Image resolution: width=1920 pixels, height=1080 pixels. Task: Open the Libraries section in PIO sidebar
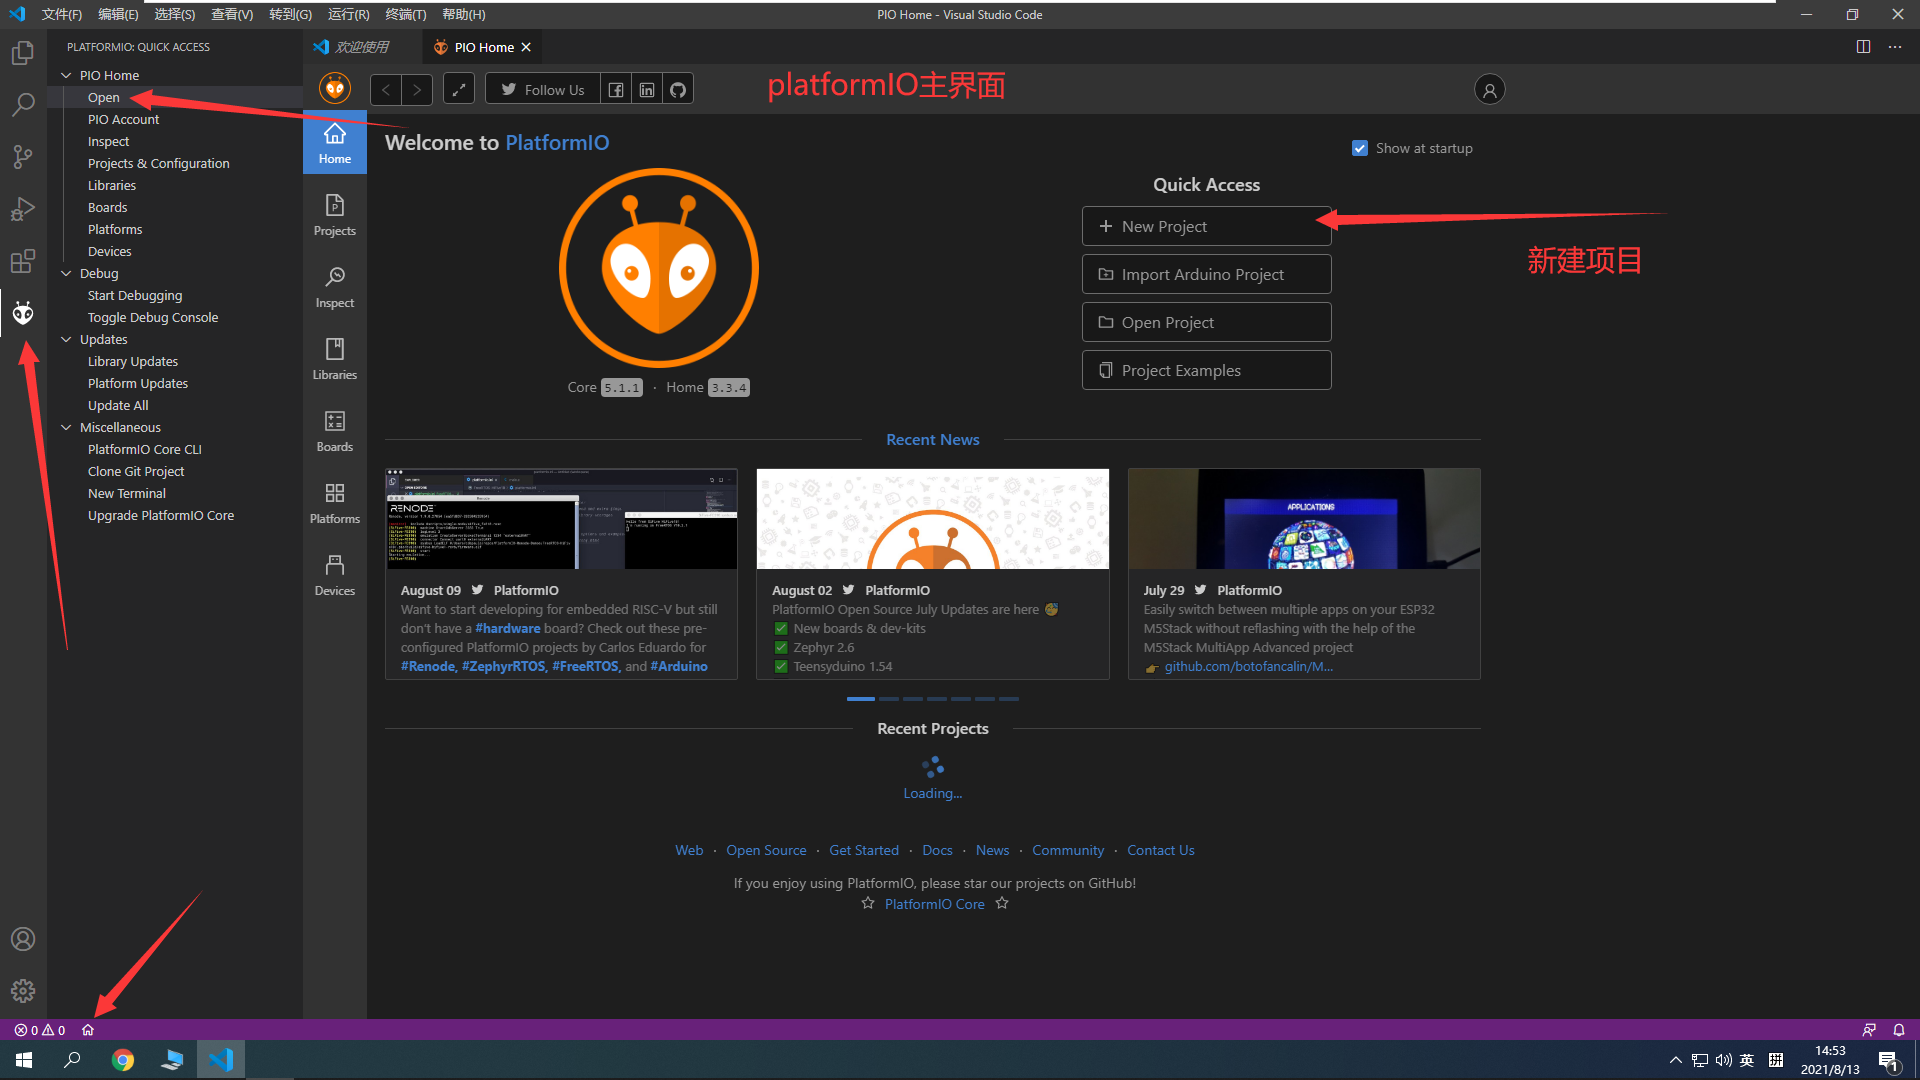[x=334, y=358]
